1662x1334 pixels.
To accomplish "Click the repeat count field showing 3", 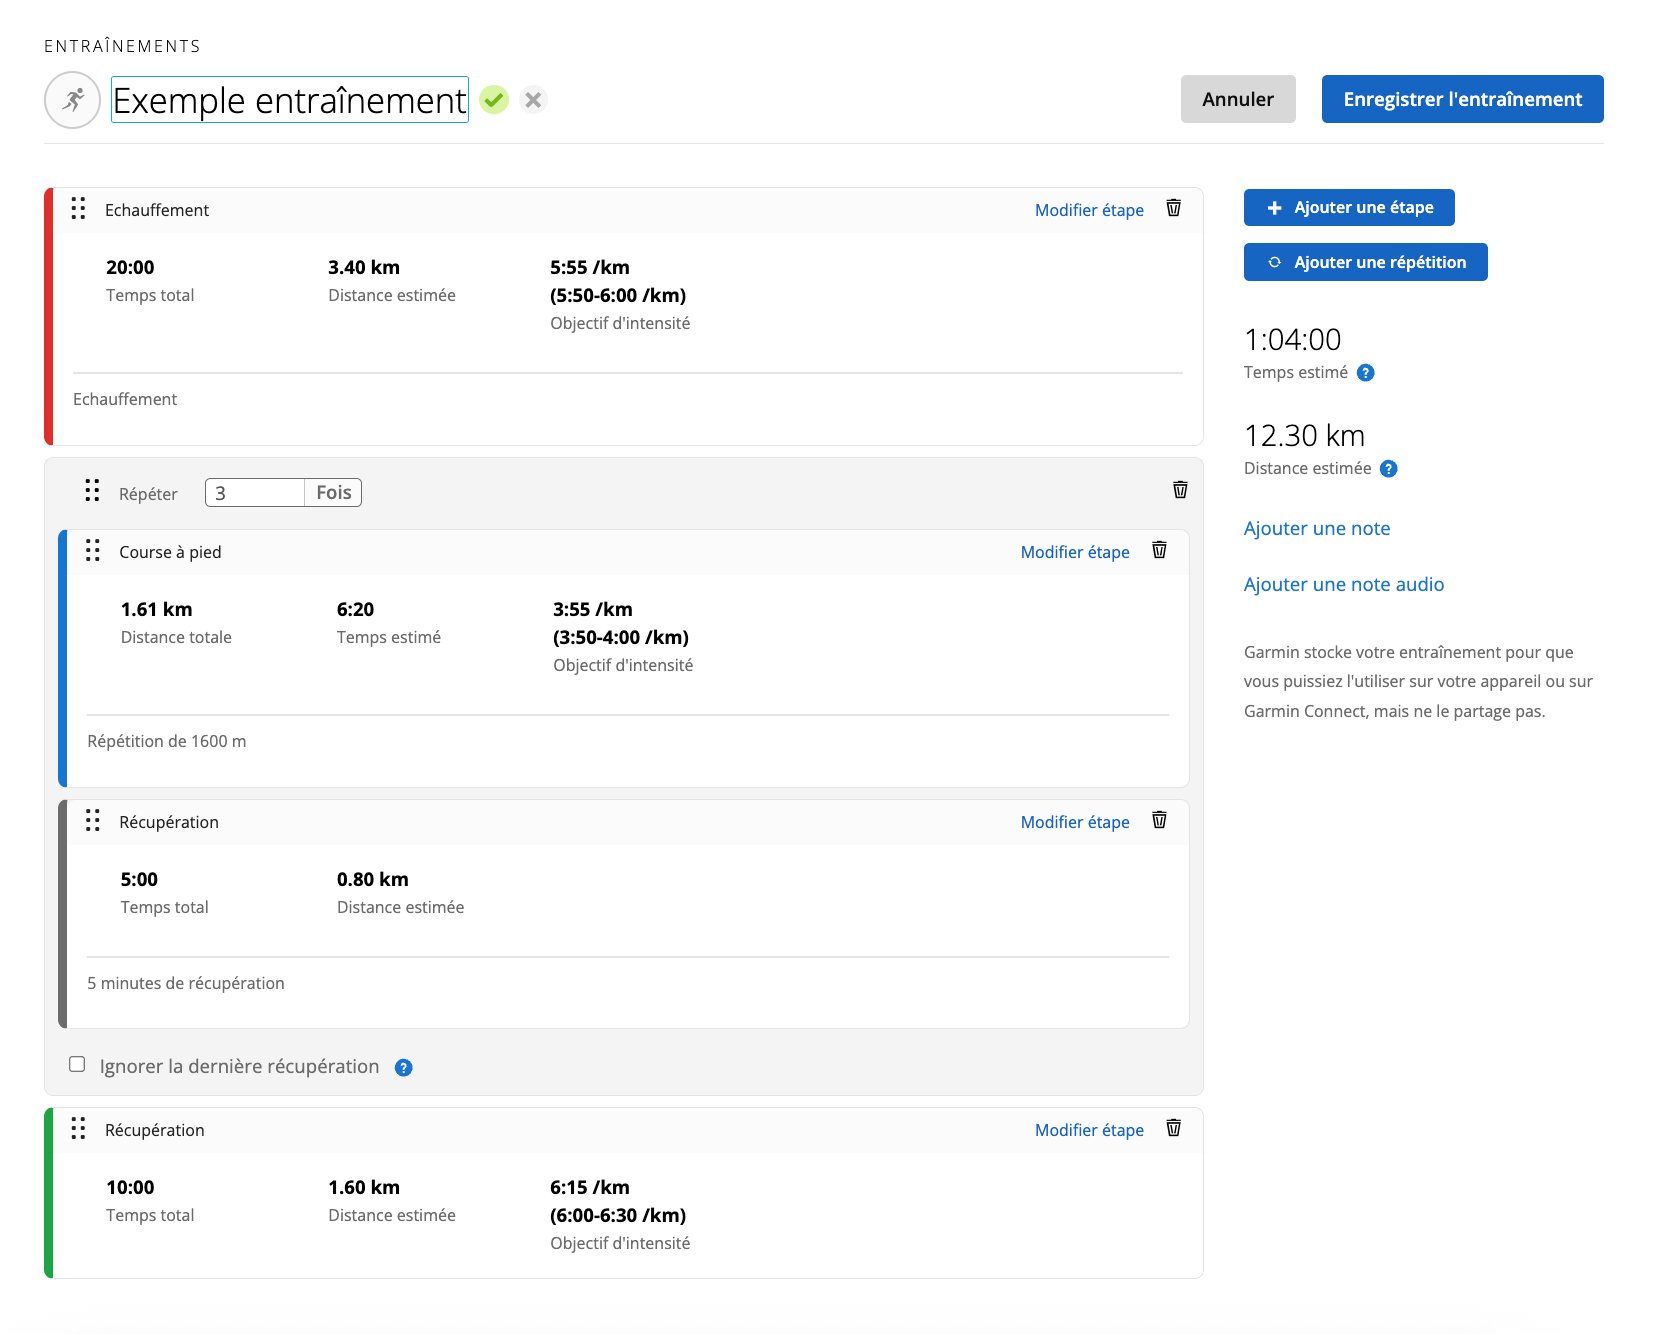I will tap(255, 492).
